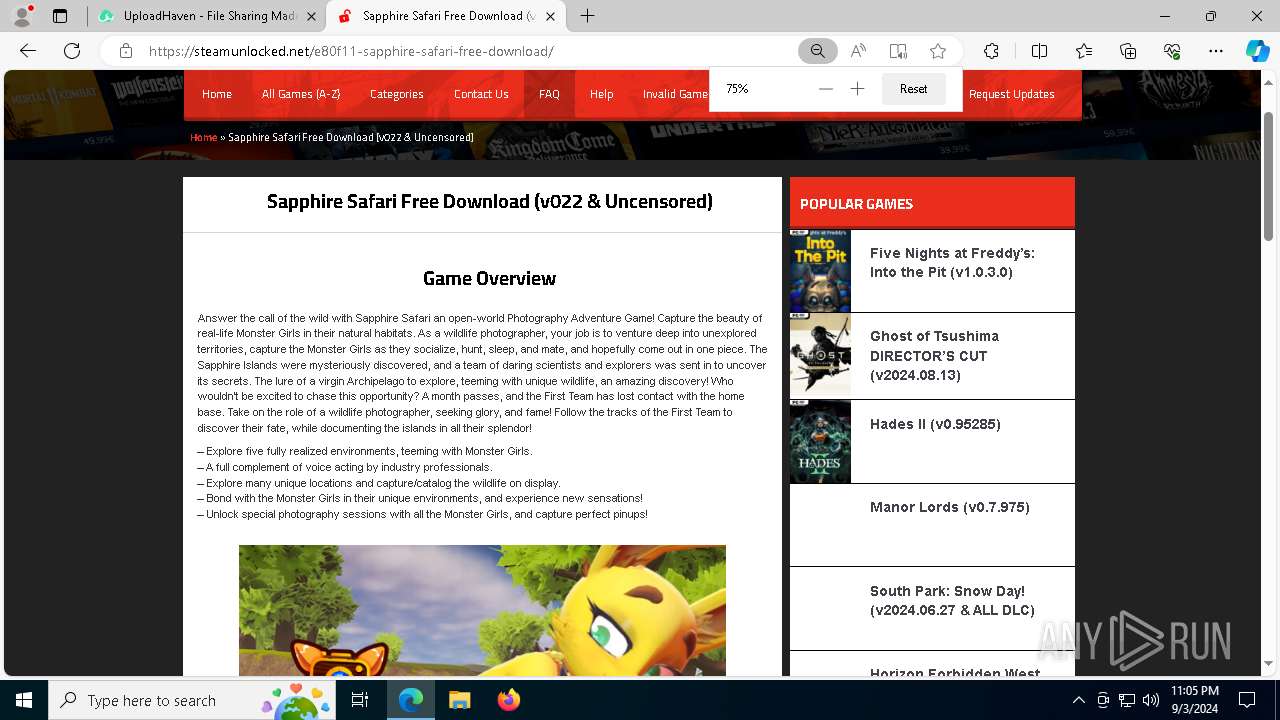Go back with the back arrow
Viewport: 1280px width, 720px height.
(x=28, y=51)
